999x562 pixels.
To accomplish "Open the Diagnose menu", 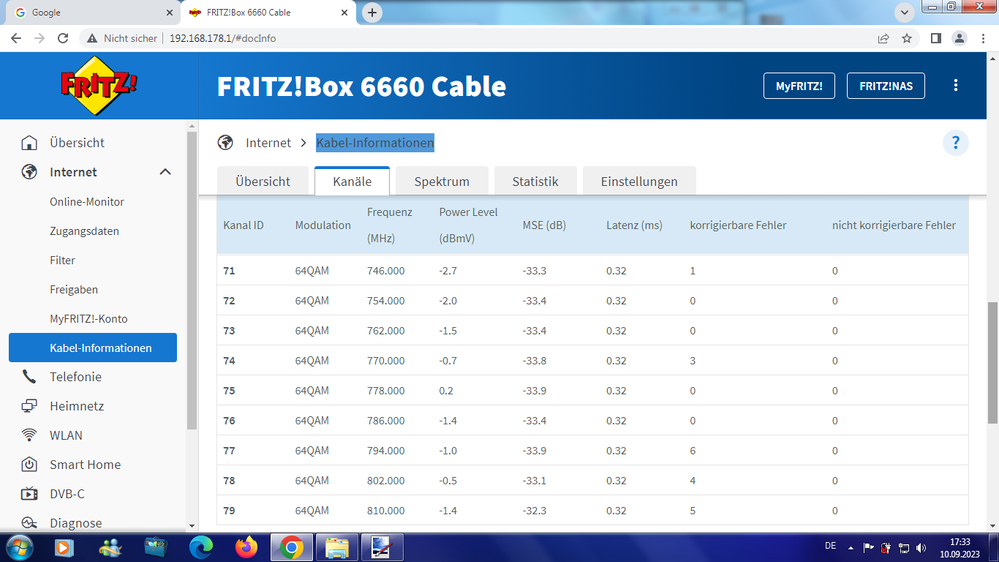I will [75, 523].
